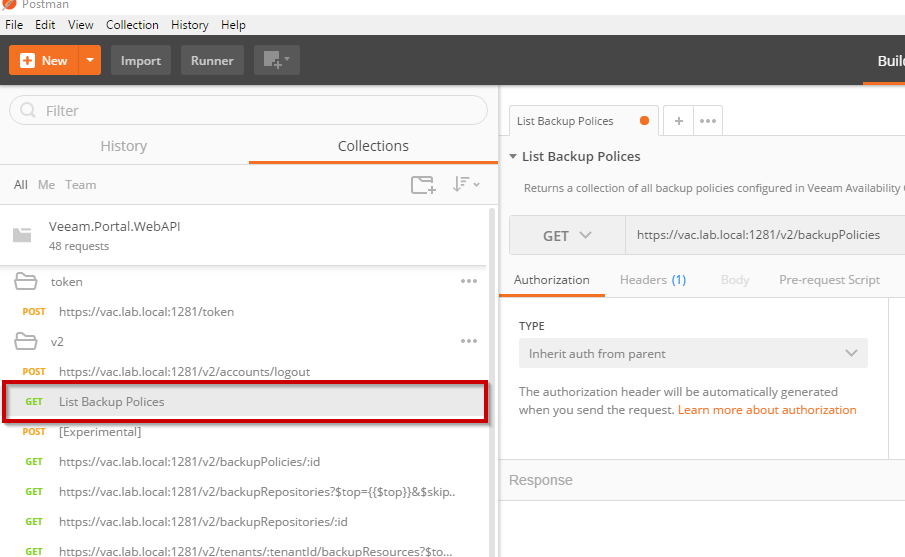
Task: Open the v2 folder three-dot menu
Action: [469, 341]
